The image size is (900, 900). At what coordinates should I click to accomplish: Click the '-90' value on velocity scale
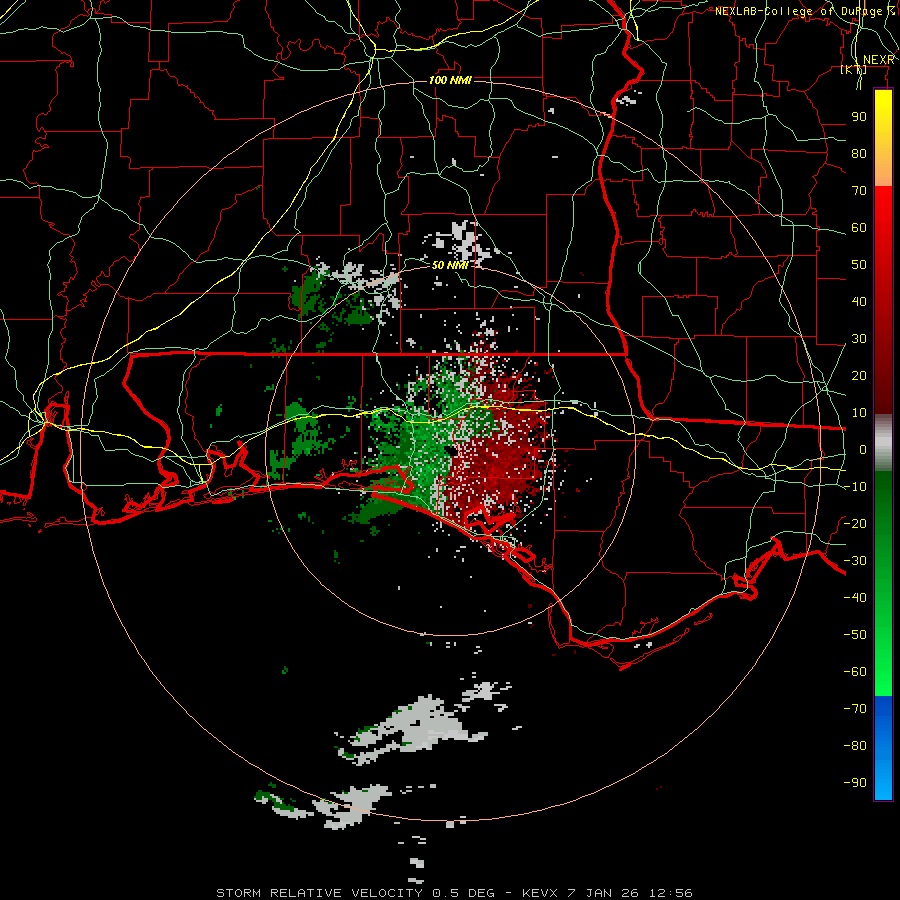tap(855, 783)
